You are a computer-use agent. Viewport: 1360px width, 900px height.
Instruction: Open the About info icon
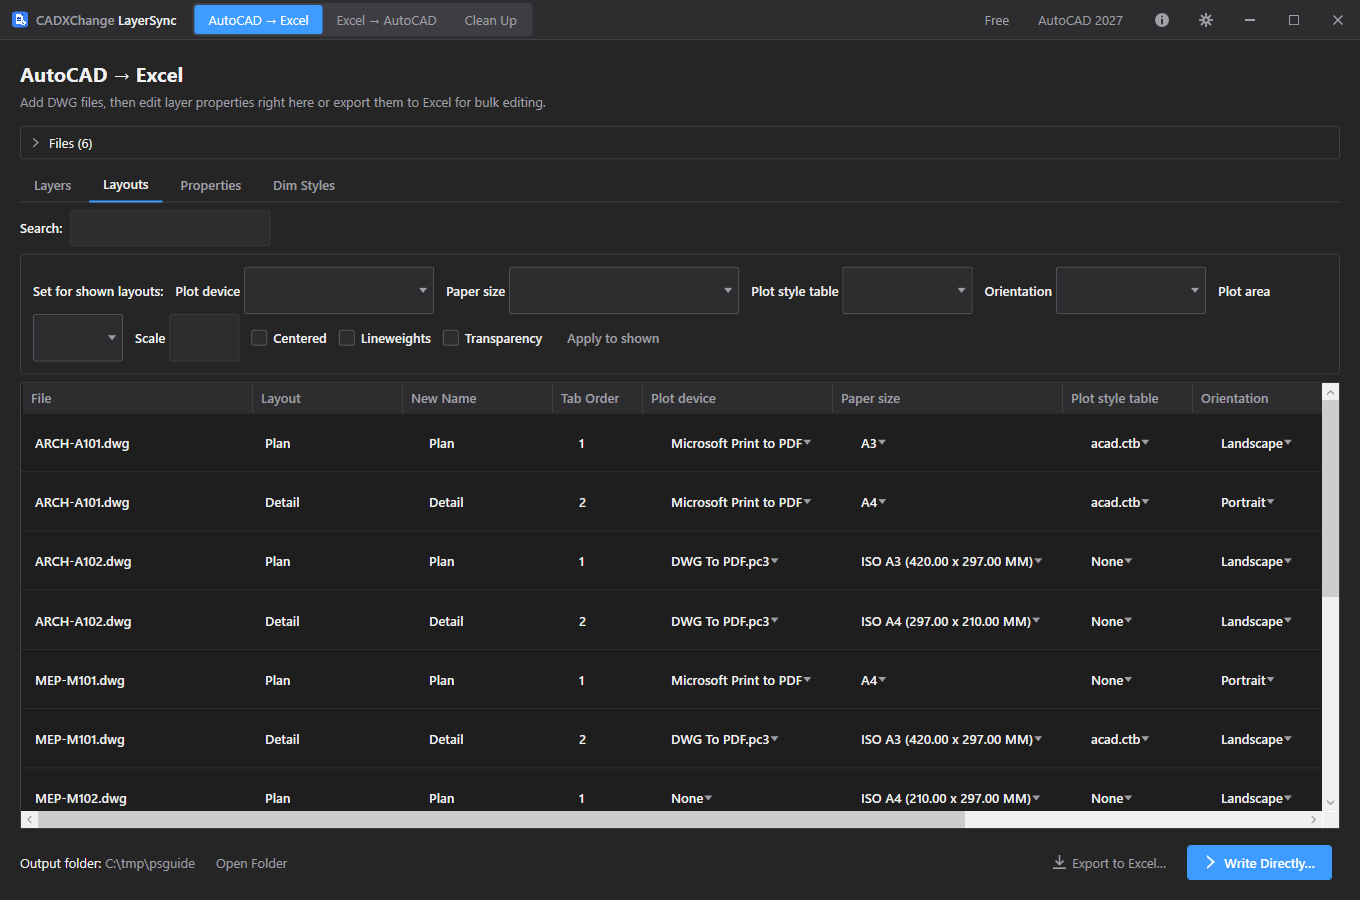[x=1162, y=20]
